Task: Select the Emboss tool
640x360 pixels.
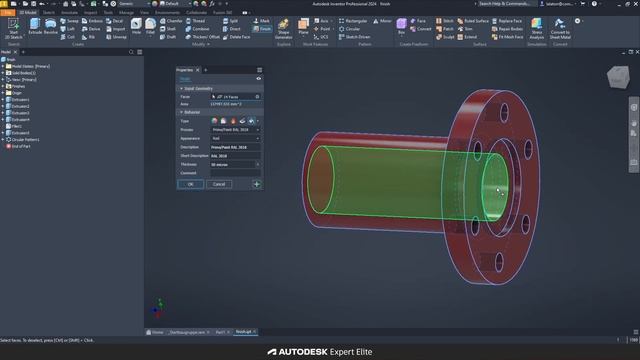Action: [x=92, y=21]
